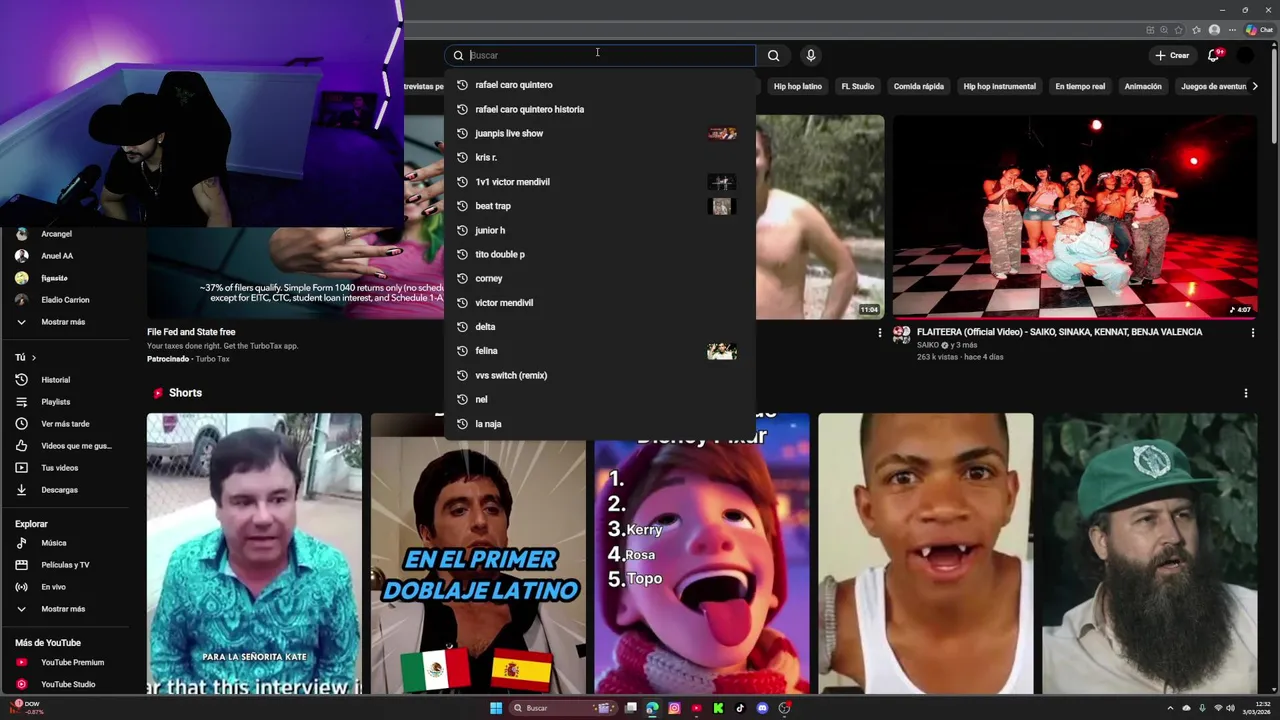This screenshot has height=720, width=1280.
Task: Open the Arcangel channel subscription
Action: pyautogui.click(x=56, y=234)
